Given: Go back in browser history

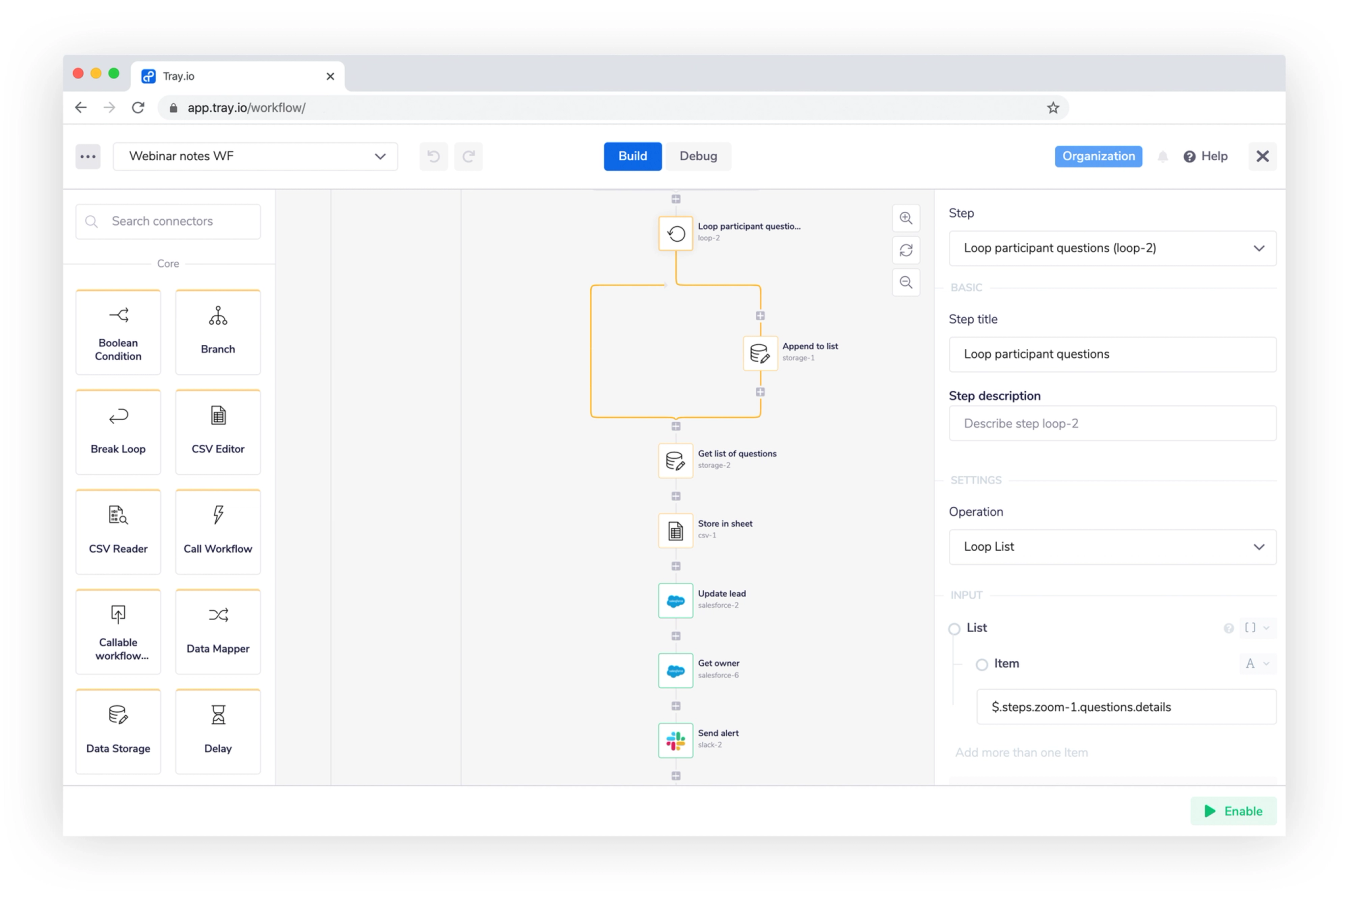Looking at the screenshot, I should click(x=81, y=107).
